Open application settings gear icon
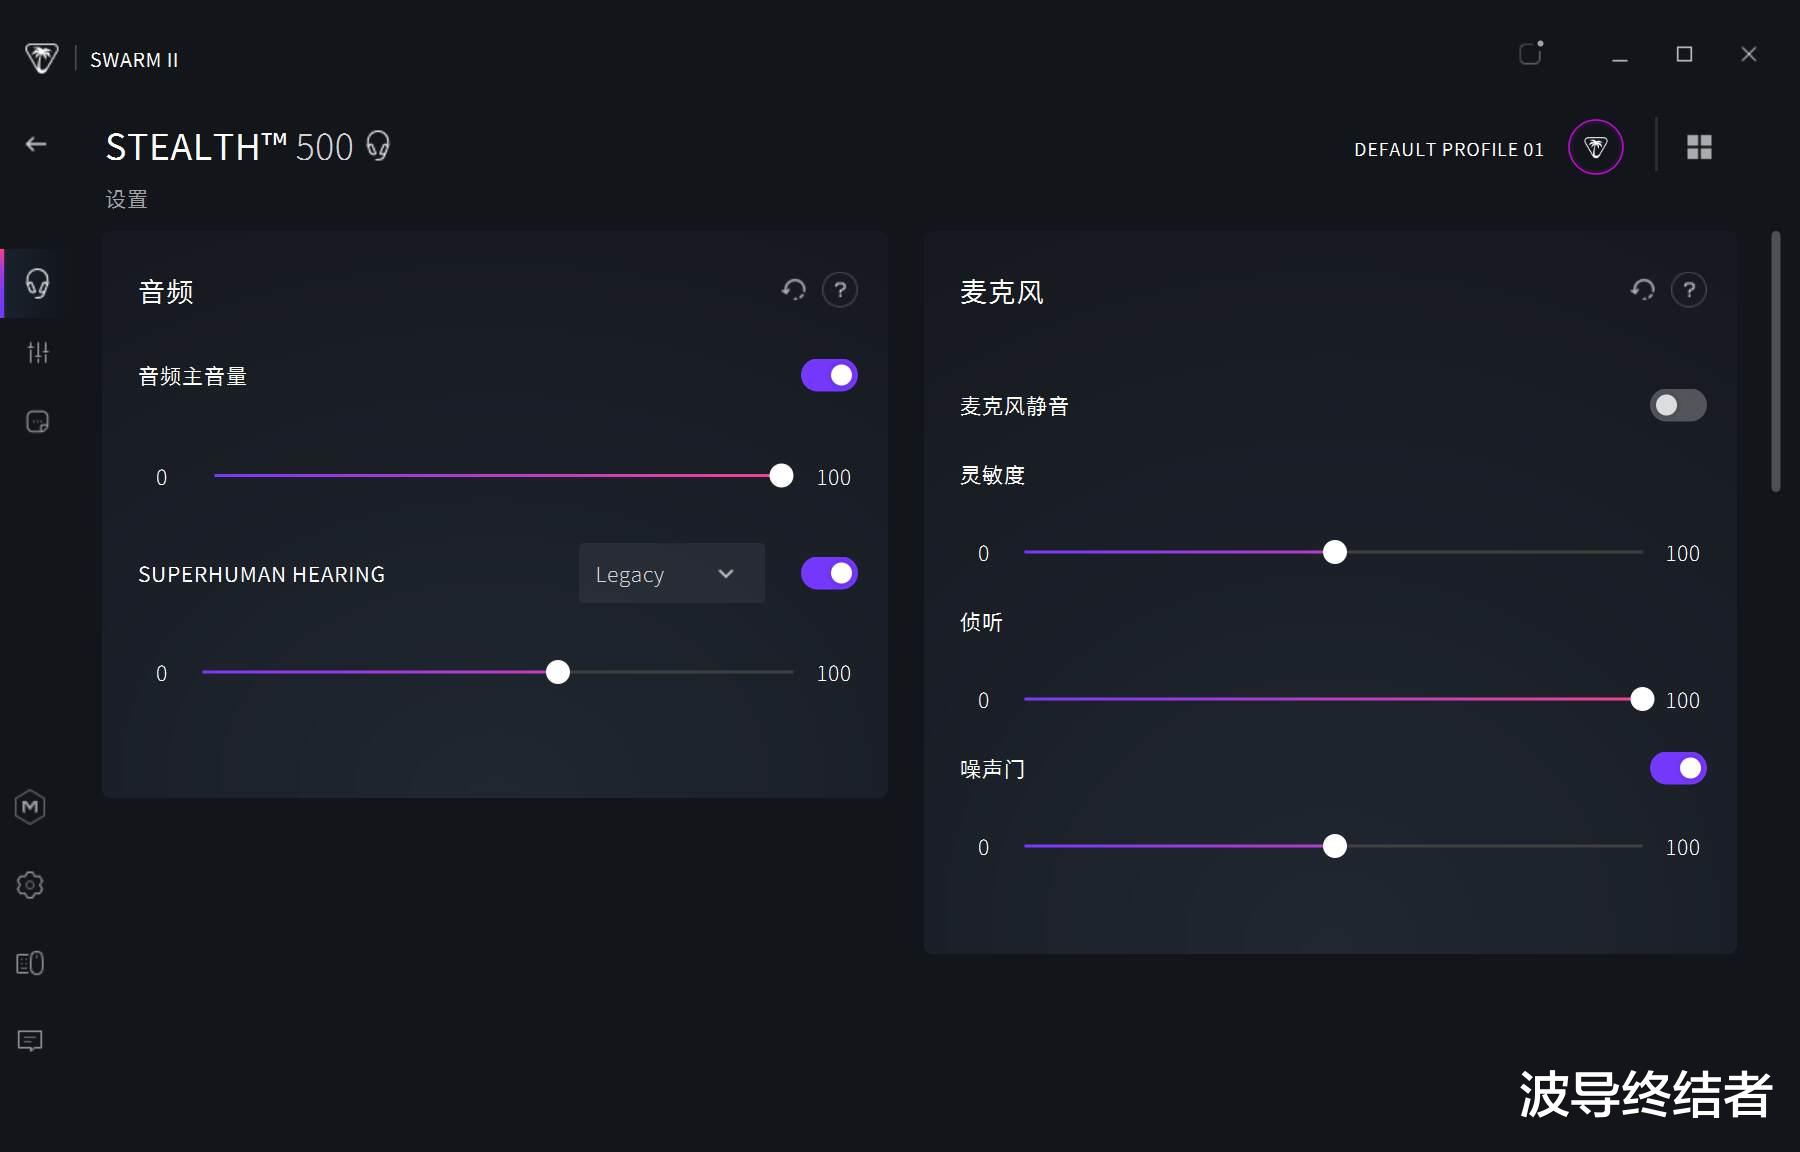Screen dimensions: 1800x1152 pos(30,885)
